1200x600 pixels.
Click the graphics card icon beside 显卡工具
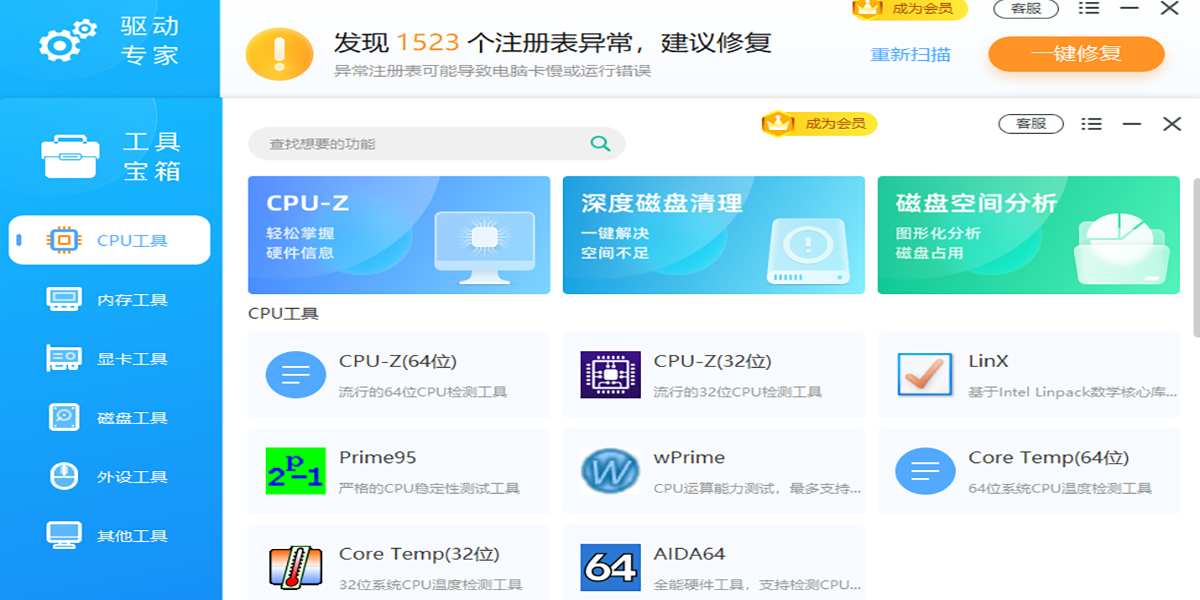click(64, 358)
